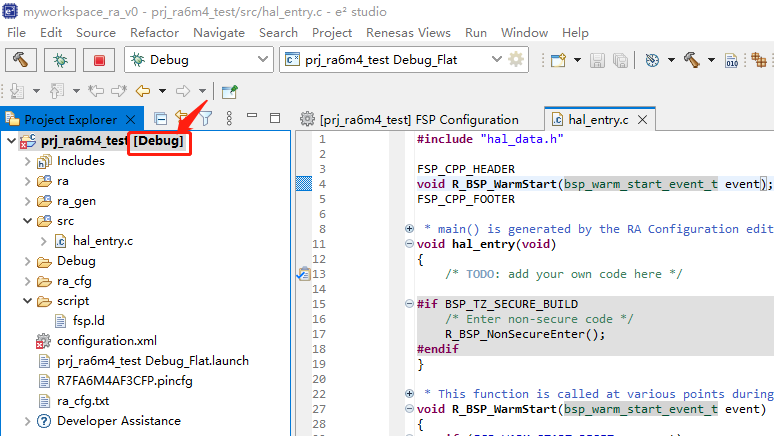Click the red Stop launch button

pos(99,60)
